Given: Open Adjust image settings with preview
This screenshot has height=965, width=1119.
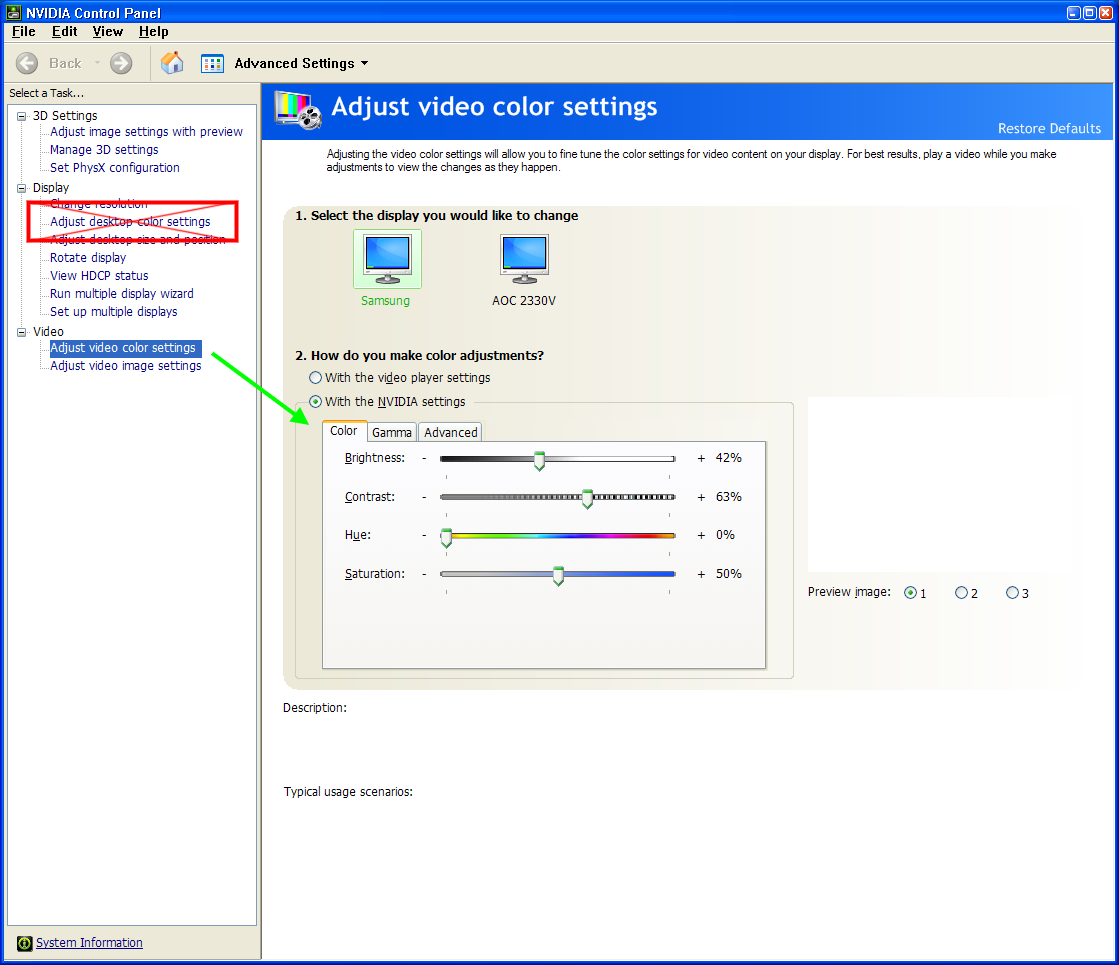Looking at the screenshot, I should pos(146,132).
